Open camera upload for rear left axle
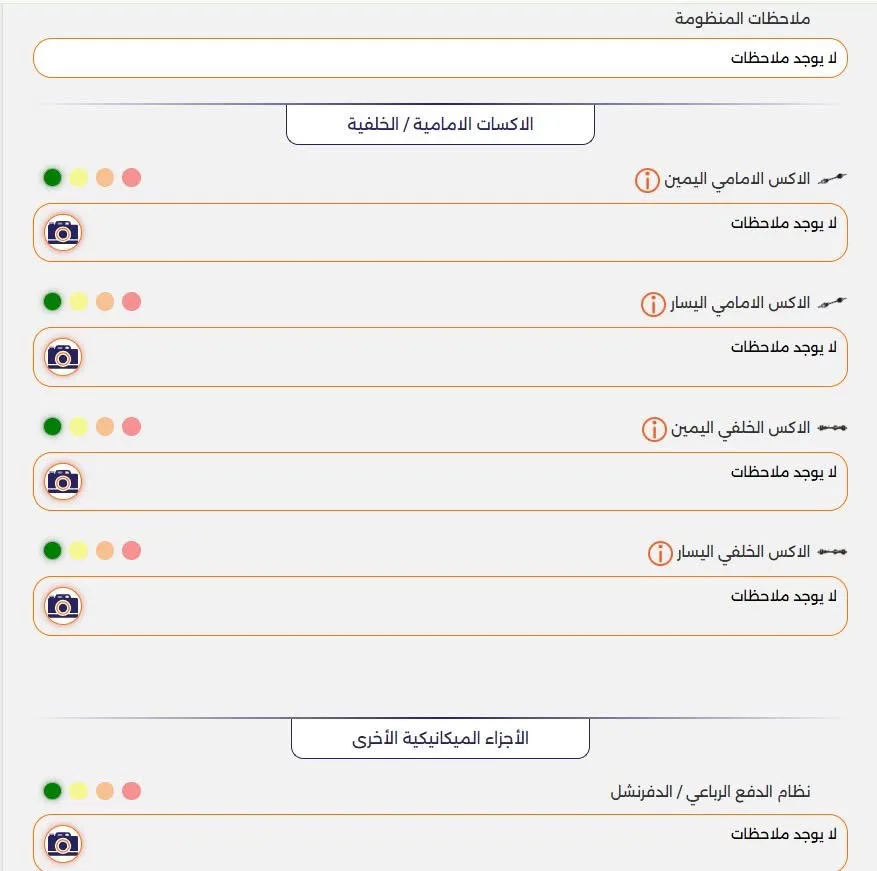This screenshot has width=877, height=871. [63, 606]
